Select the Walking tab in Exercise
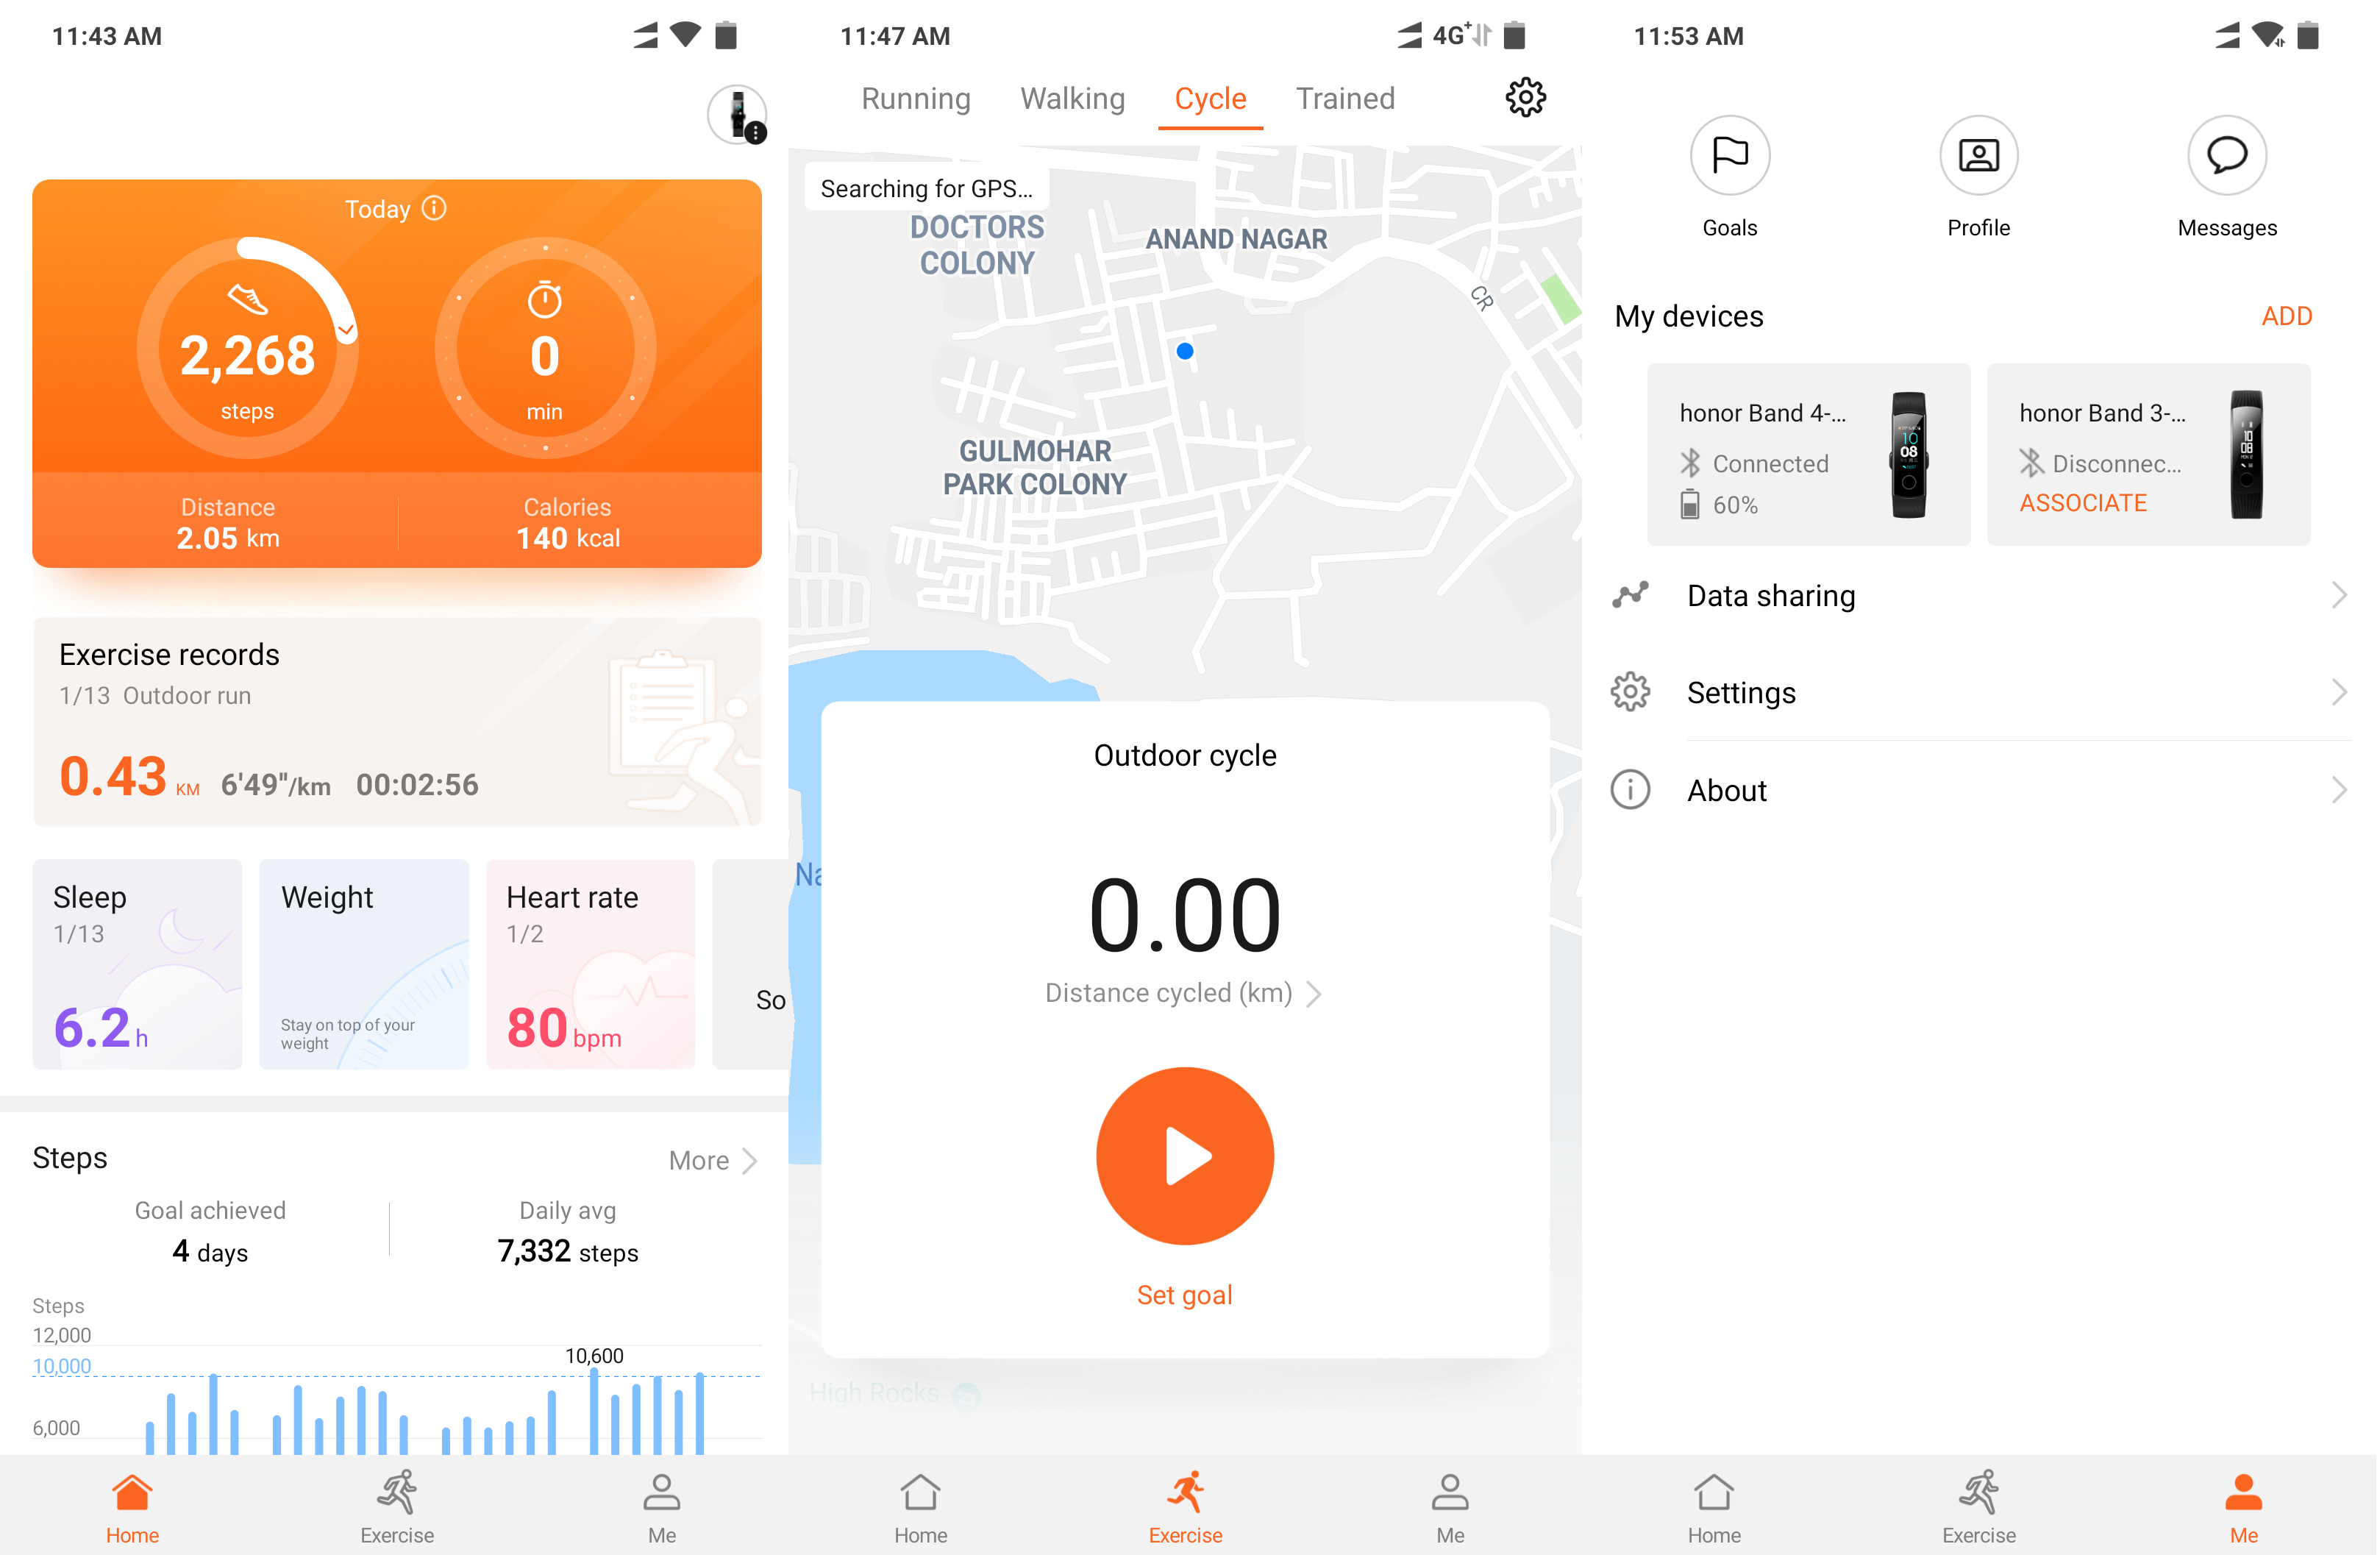 pyautogui.click(x=1070, y=99)
